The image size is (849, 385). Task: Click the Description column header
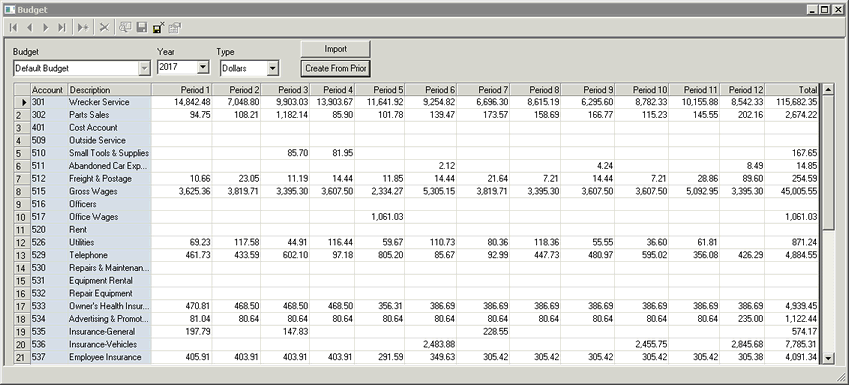pos(109,90)
